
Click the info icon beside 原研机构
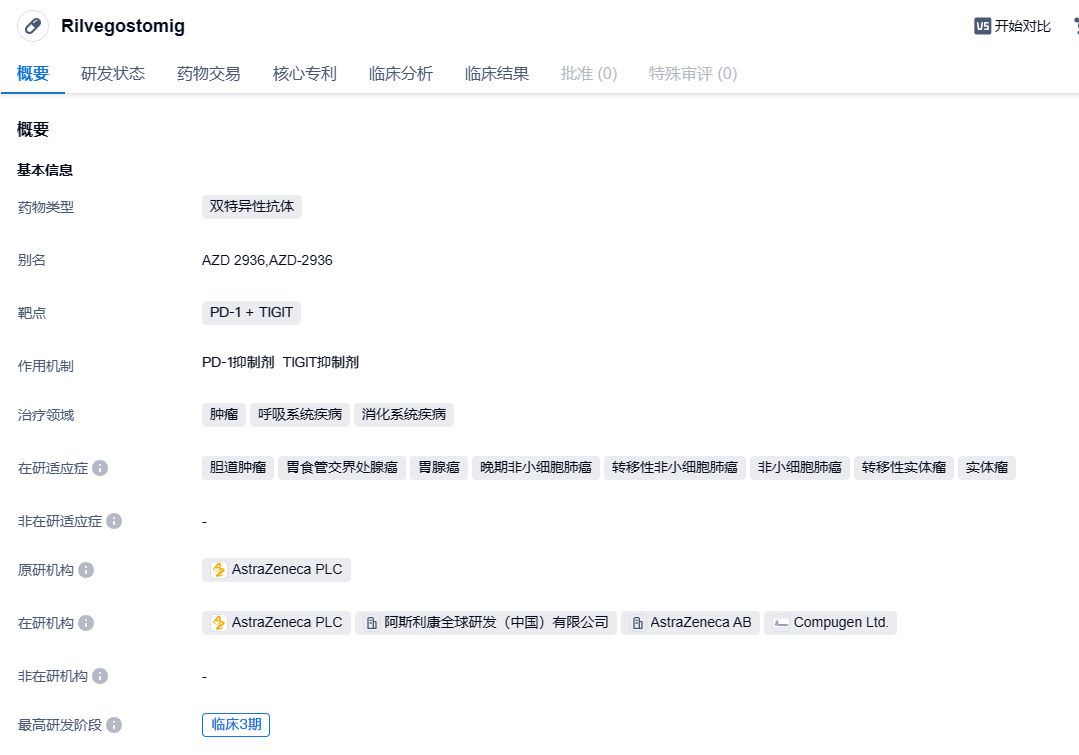[86, 570]
